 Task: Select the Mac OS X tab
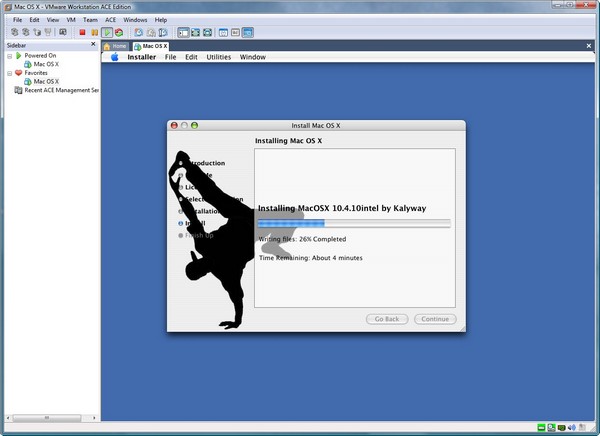151,46
